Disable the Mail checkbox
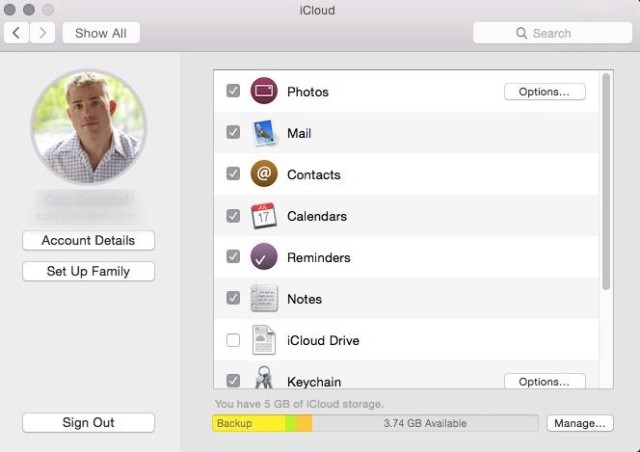This screenshot has height=452, width=640. click(x=233, y=133)
